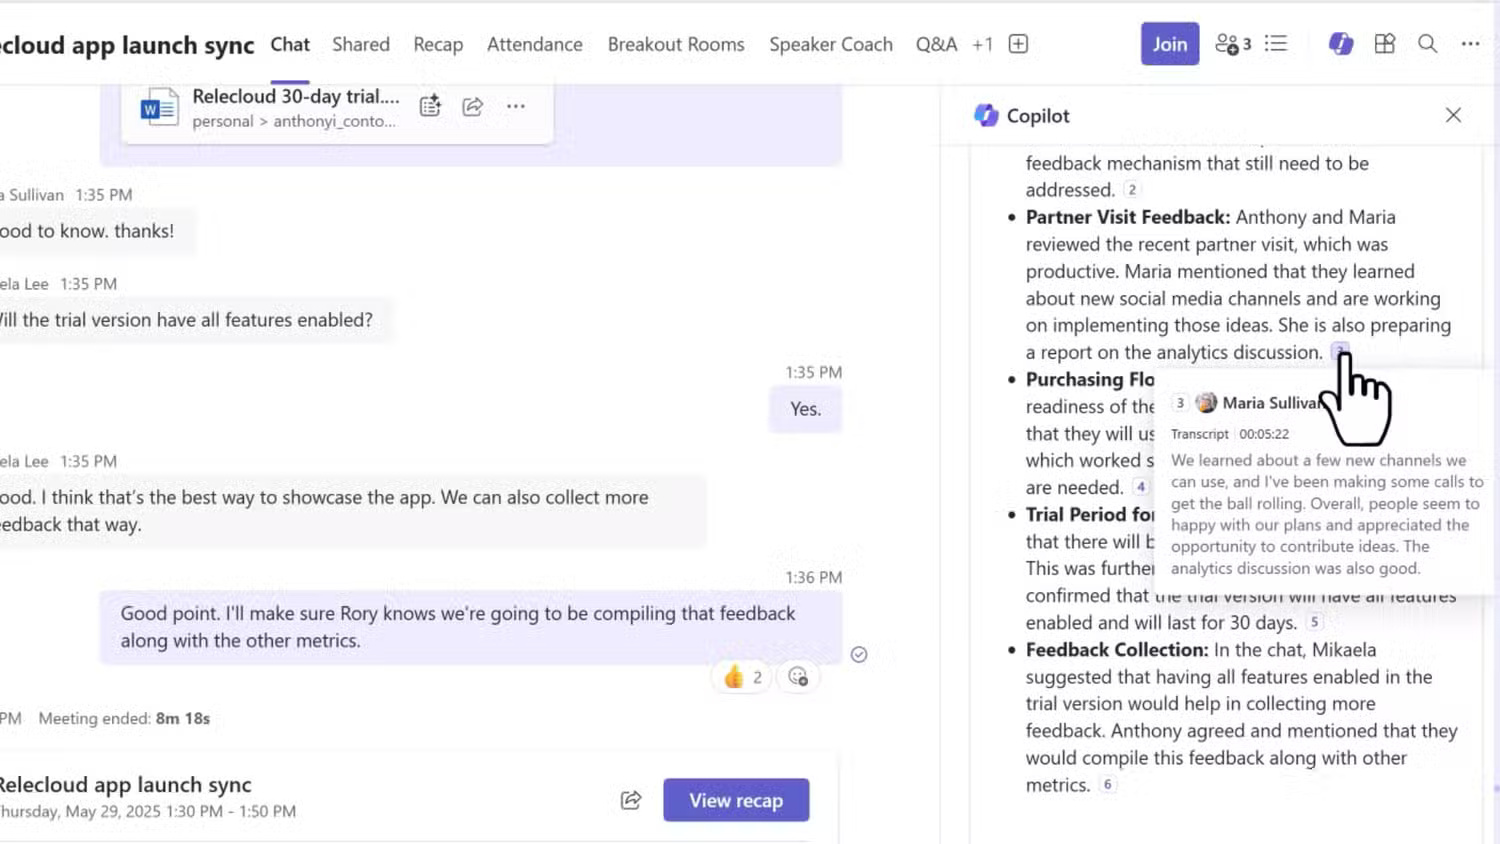The width and height of the screenshot is (1500, 844).
Task: Open citation 2 in the Copilot summary
Action: pyautogui.click(x=1131, y=190)
